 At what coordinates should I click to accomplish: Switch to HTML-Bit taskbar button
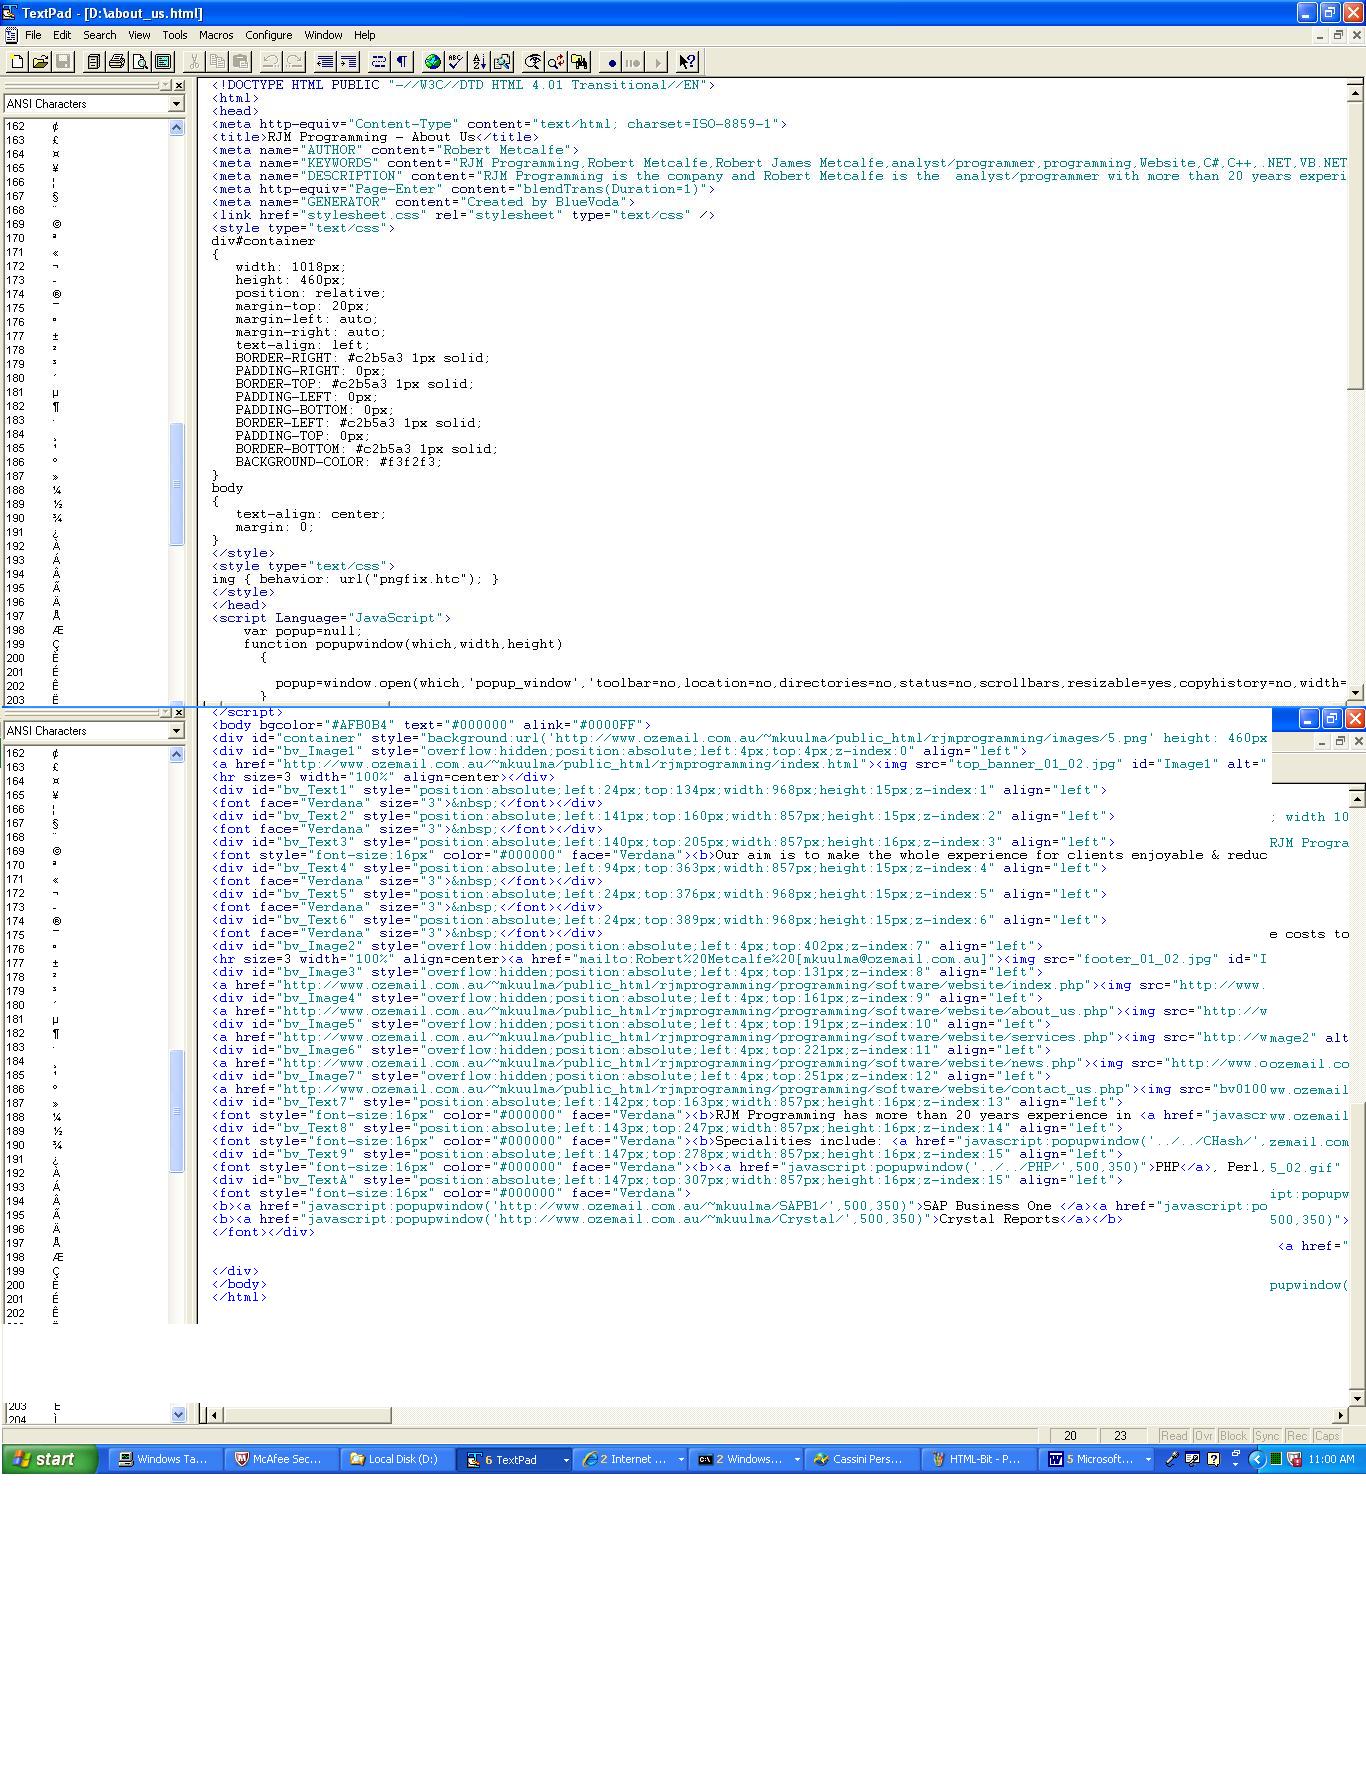[977, 1460]
